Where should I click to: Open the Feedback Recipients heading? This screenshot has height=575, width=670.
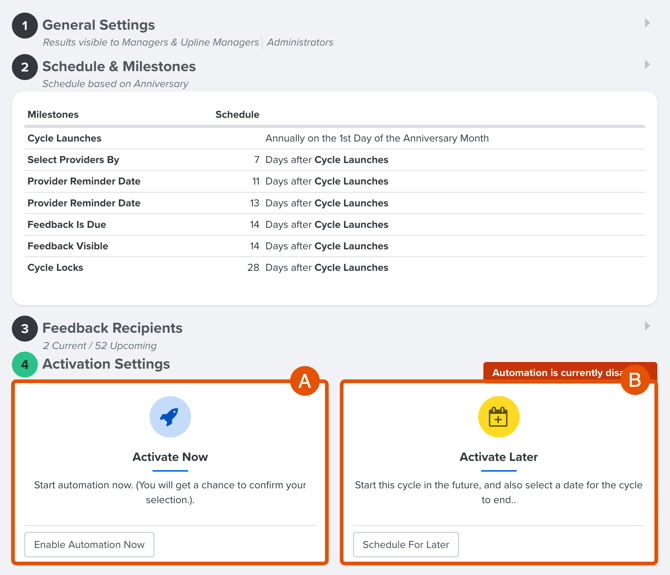click(112, 328)
